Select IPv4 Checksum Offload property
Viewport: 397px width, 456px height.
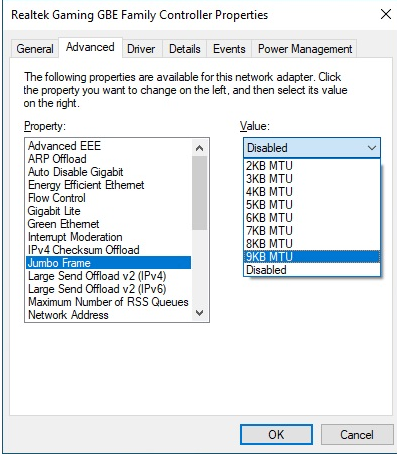coord(108,250)
